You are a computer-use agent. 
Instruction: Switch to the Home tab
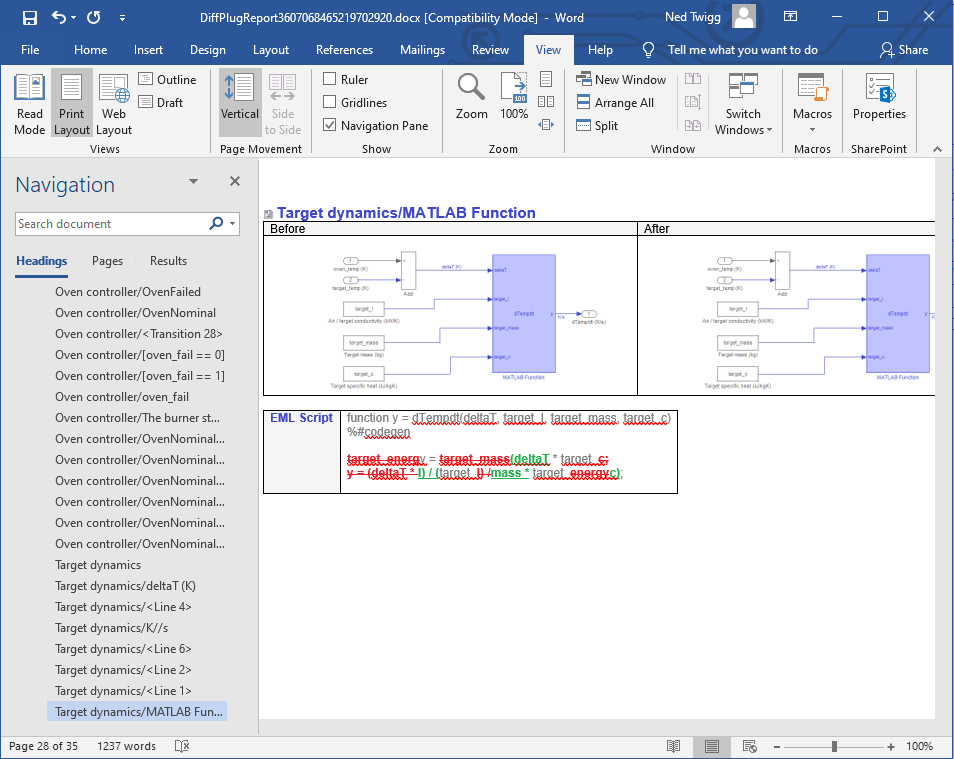[x=91, y=50]
